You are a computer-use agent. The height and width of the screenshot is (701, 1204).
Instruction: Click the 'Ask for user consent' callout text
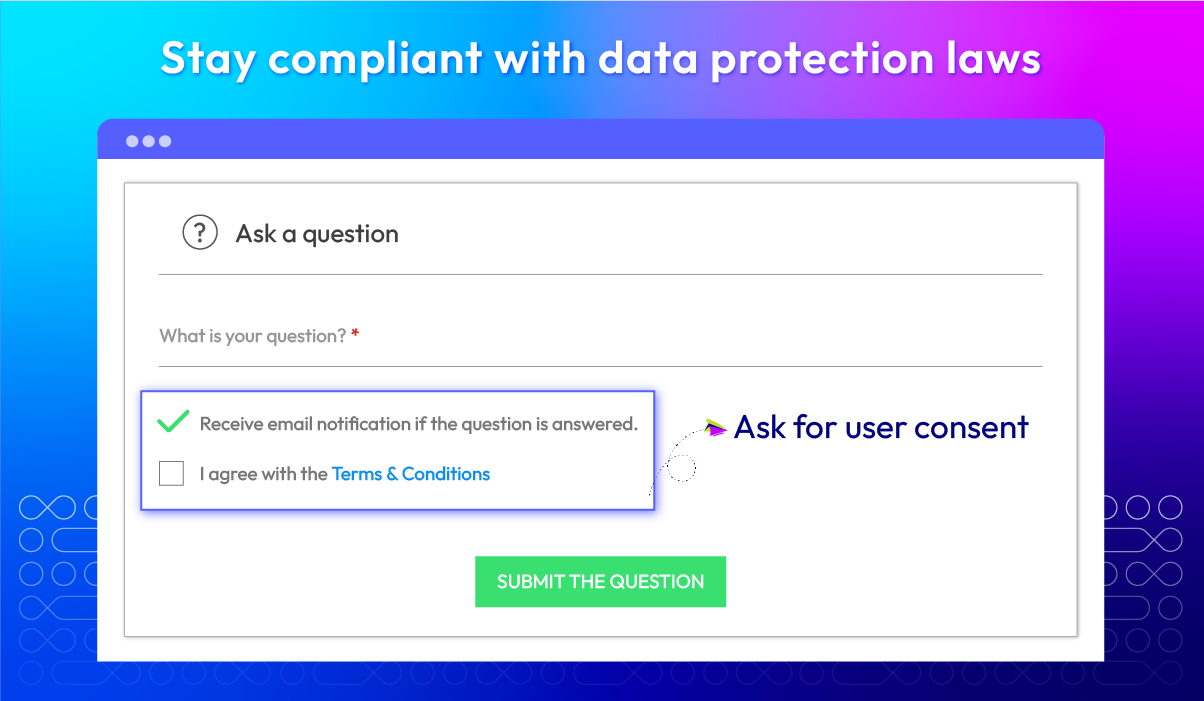point(881,427)
